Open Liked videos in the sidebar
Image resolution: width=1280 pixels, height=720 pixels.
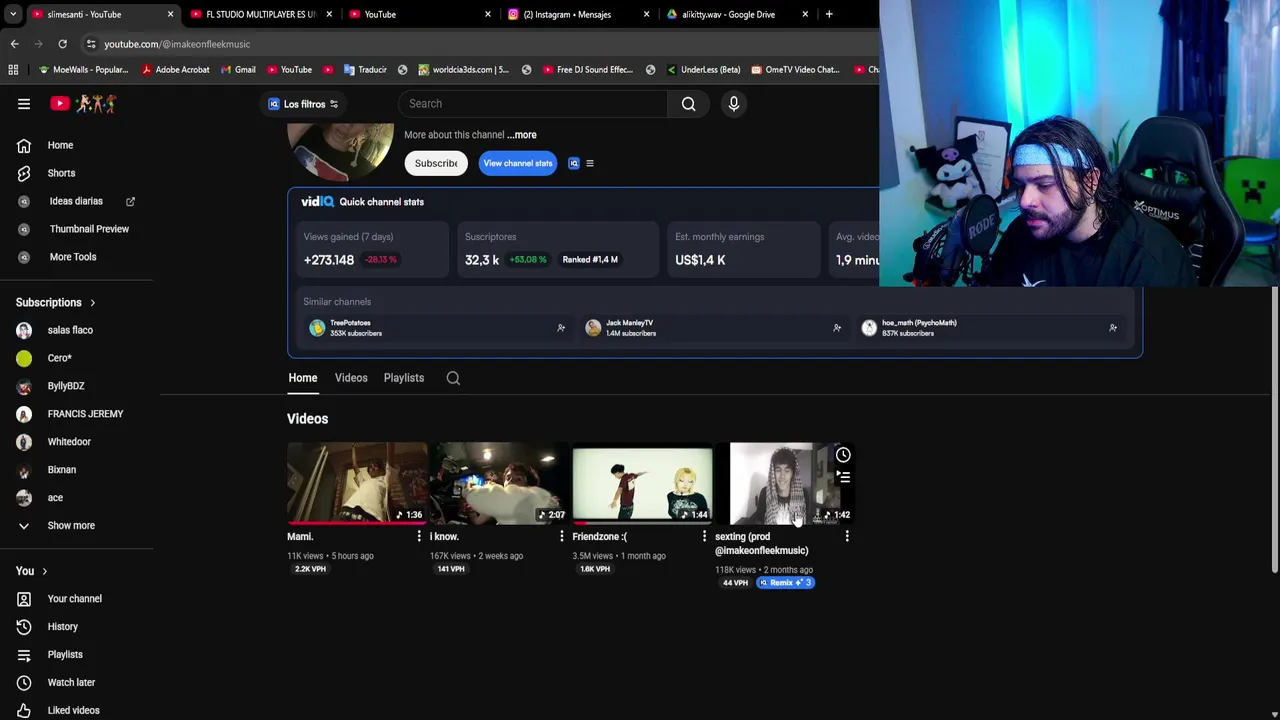click(x=73, y=710)
